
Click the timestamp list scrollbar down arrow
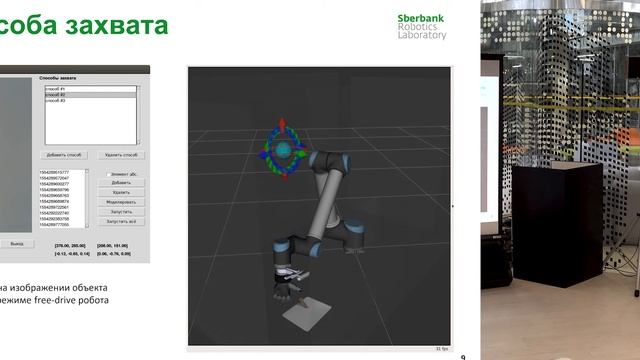point(87,226)
